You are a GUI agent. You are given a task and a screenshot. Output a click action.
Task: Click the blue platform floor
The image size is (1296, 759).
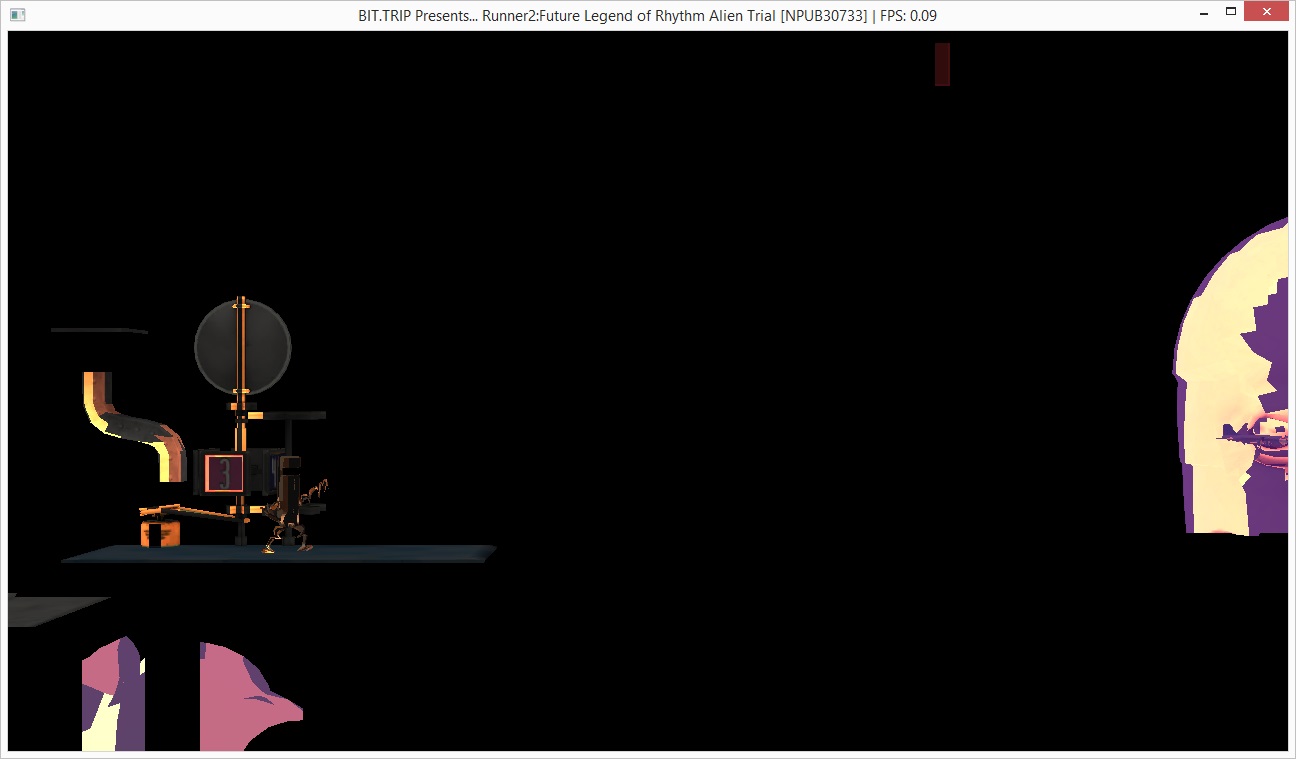point(279,554)
